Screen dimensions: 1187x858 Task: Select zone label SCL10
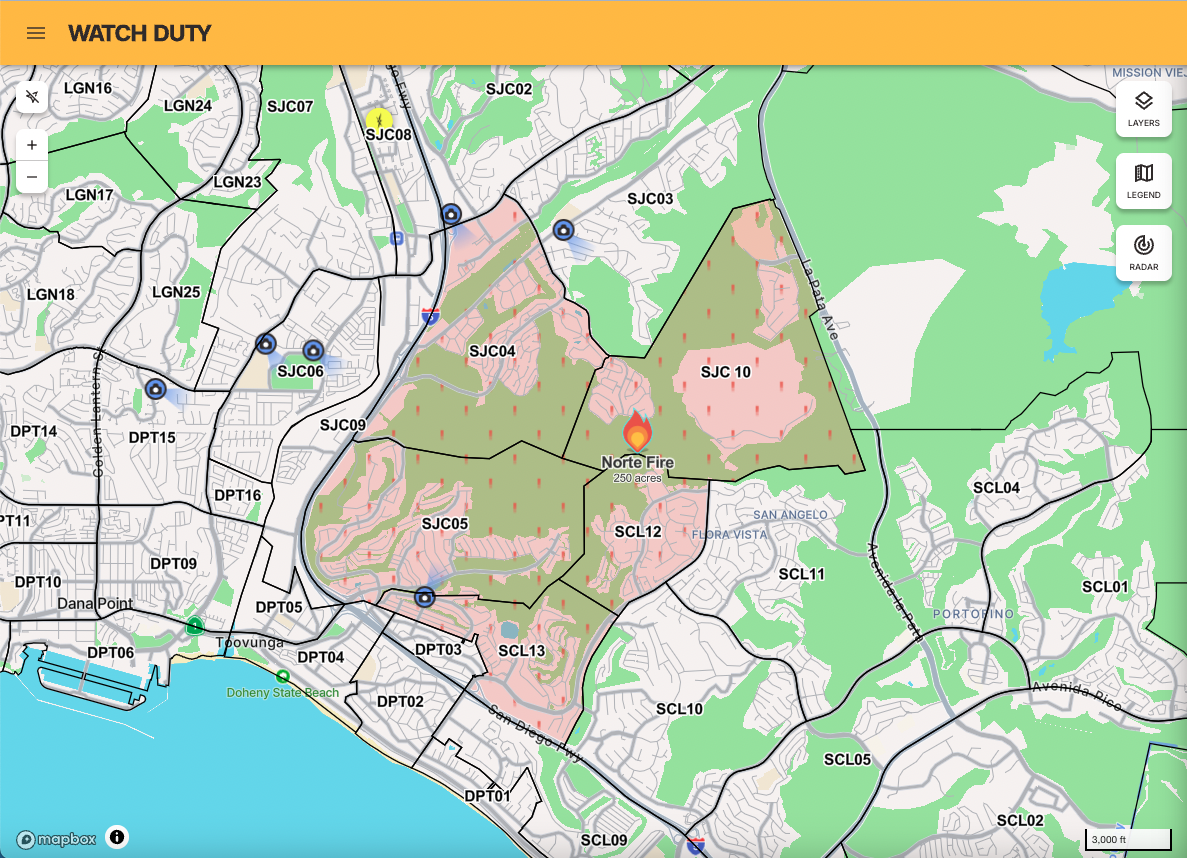coord(679,709)
